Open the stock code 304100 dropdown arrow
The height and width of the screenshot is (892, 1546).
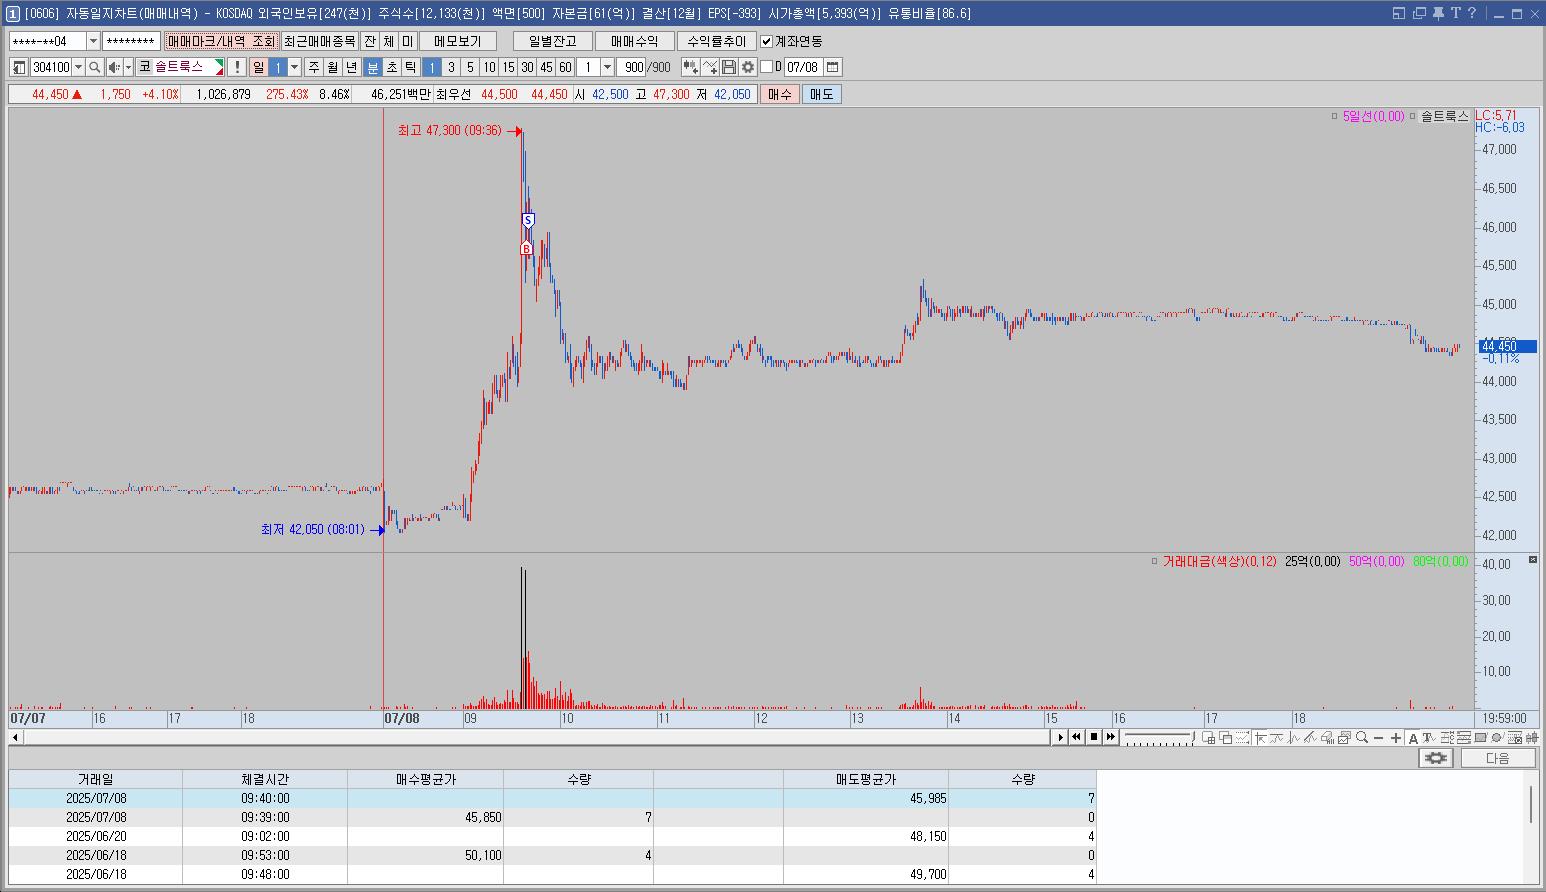[x=79, y=67]
